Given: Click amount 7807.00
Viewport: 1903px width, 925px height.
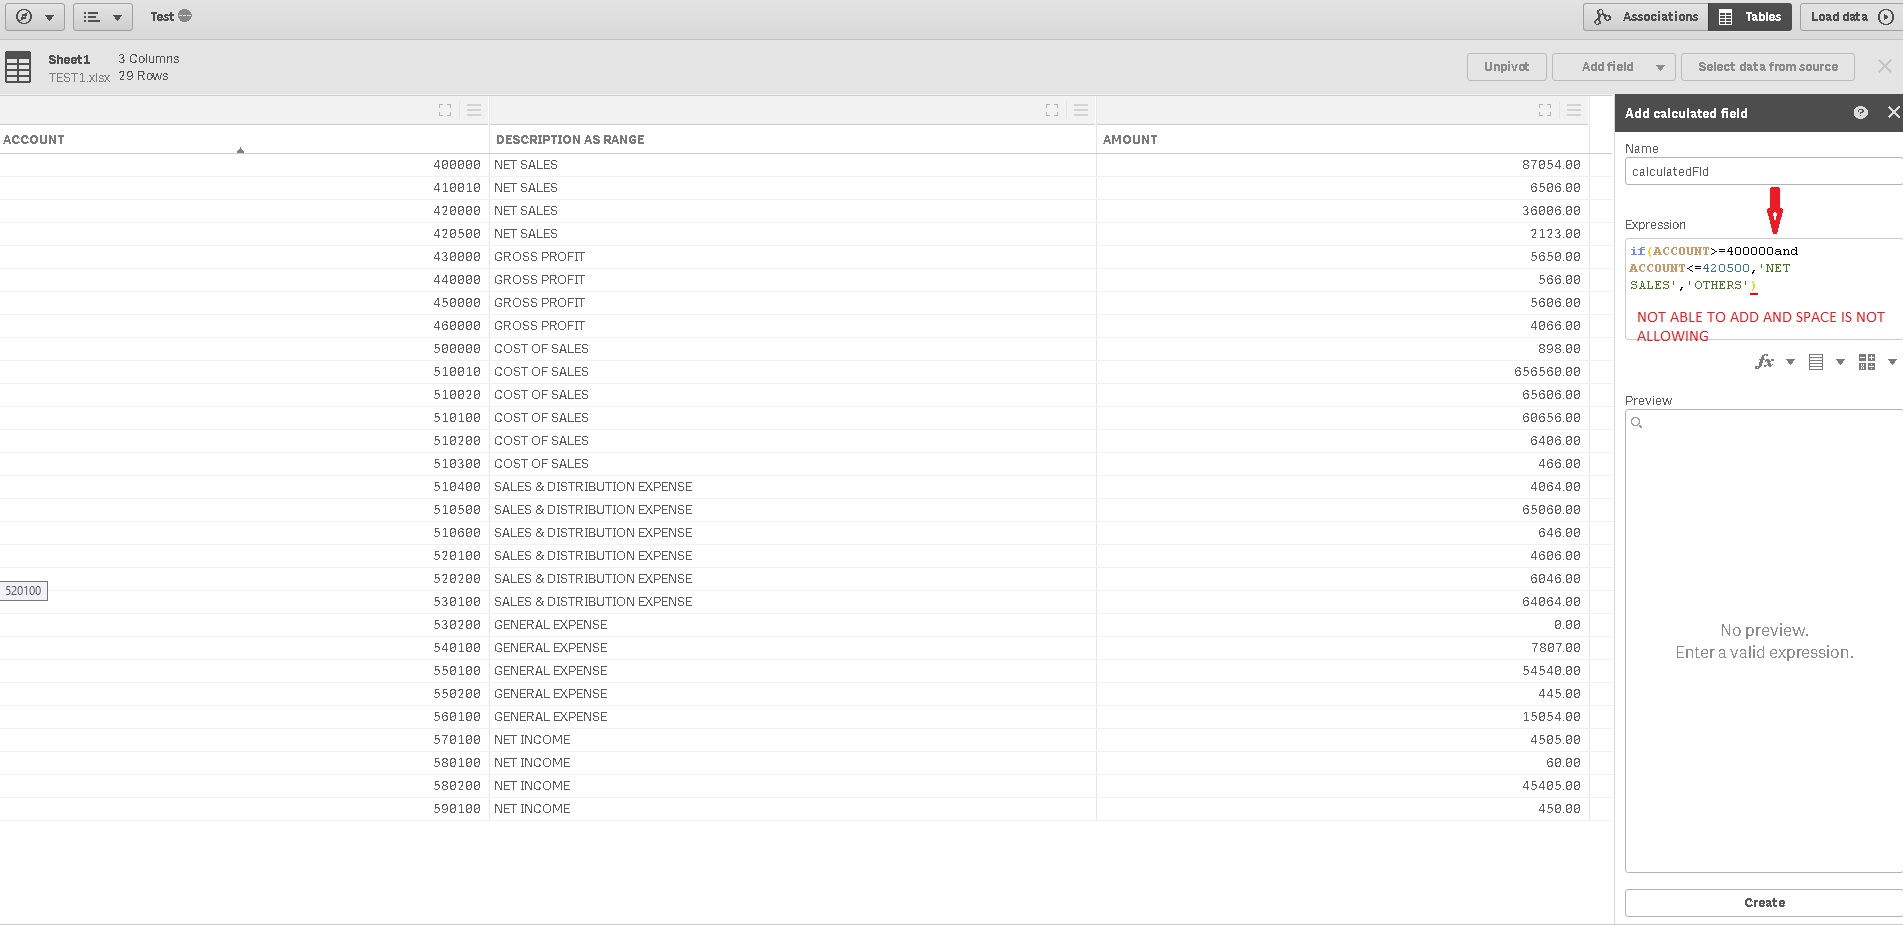Looking at the screenshot, I should [x=1555, y=648].
